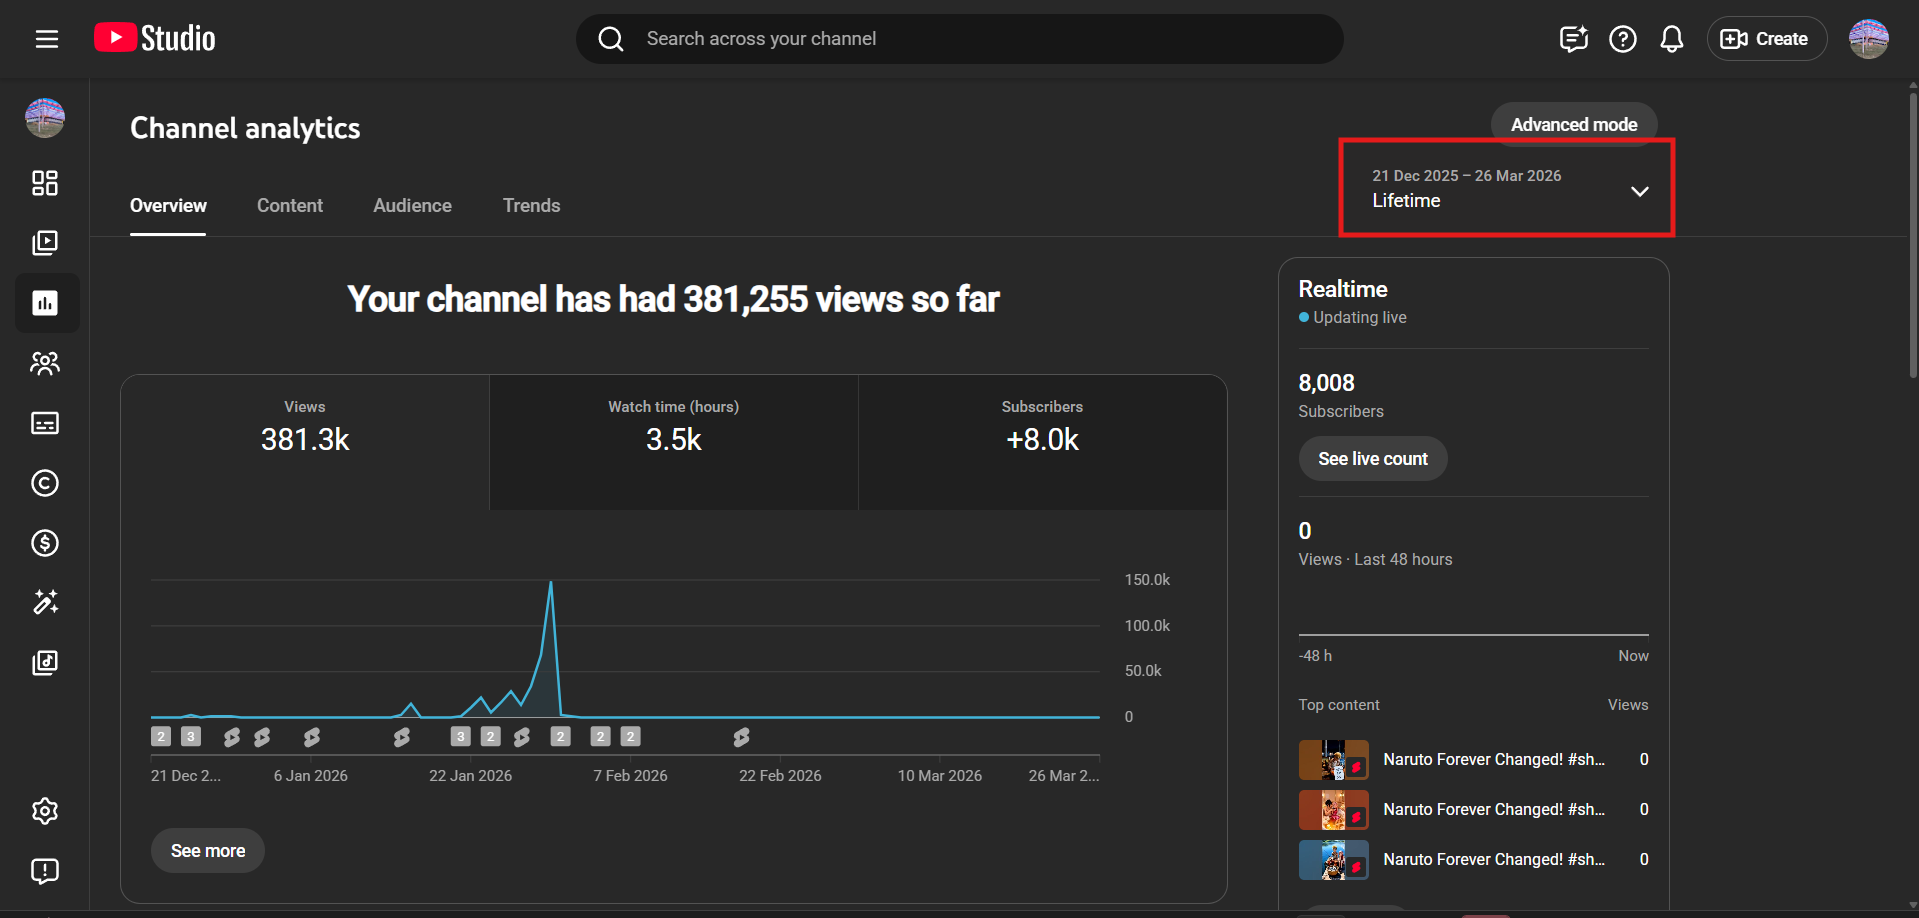Switch to the Audience tab

[412, 206]
